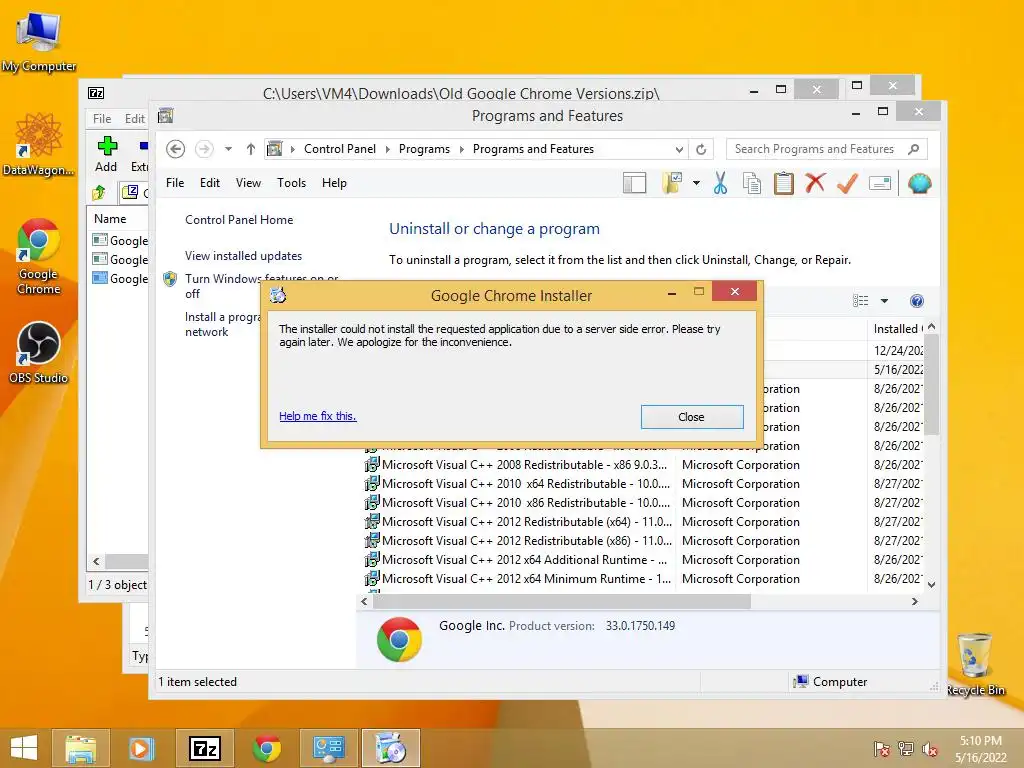The image size is (1024, 768).
Task: Select Visual C++ 2010 x86 Redistributable row
Action: 643,503
